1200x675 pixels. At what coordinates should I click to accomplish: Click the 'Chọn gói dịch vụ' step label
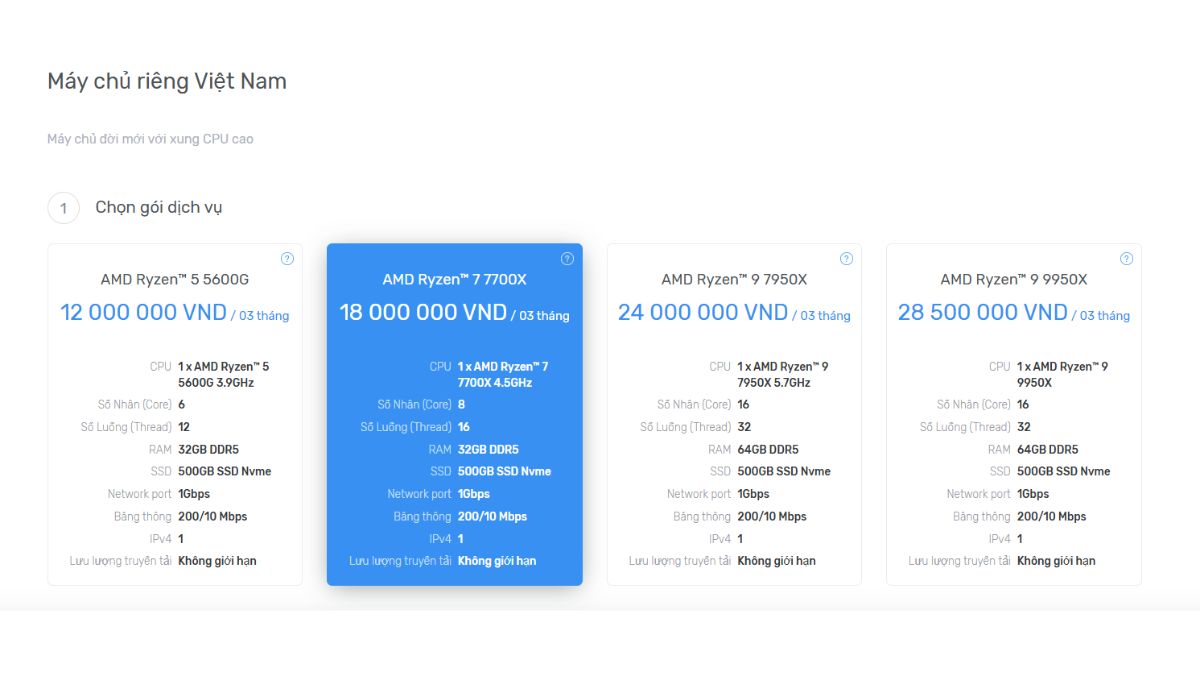pyautogui.click(x=159, y=207)
